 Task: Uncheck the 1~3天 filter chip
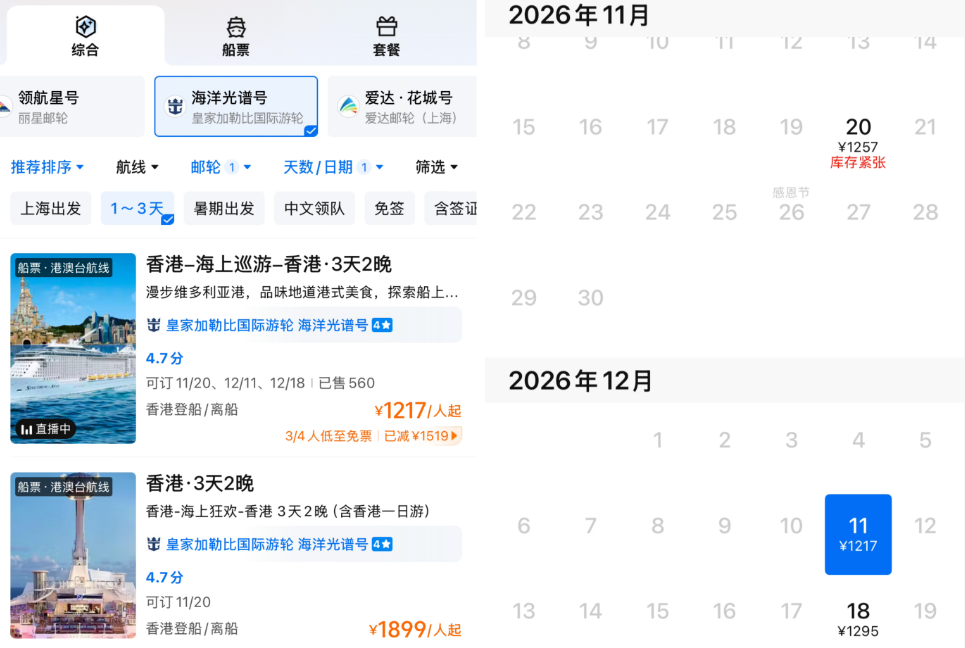click(x=137, y=209)
